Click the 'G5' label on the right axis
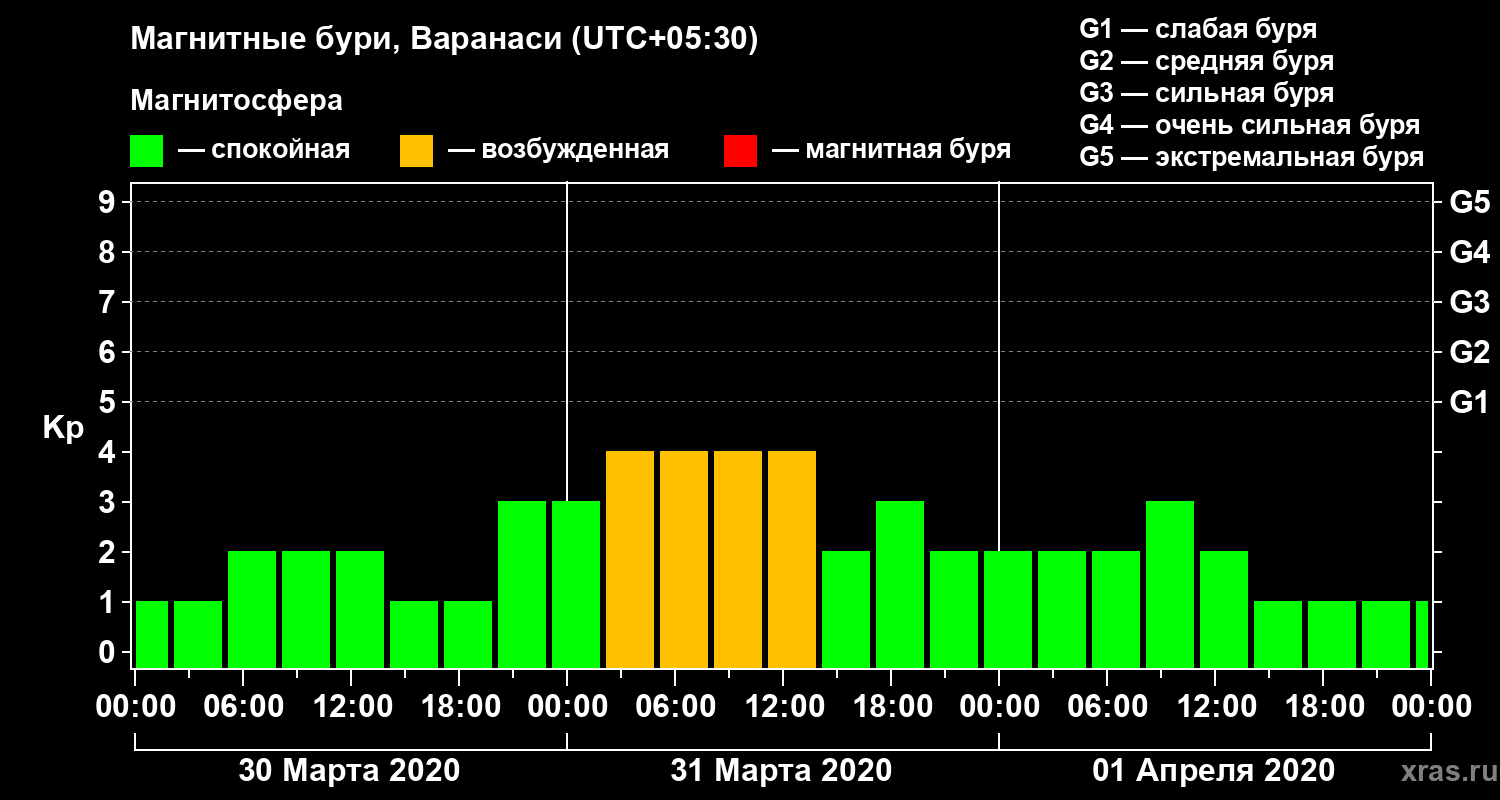 click(1469, 202)
